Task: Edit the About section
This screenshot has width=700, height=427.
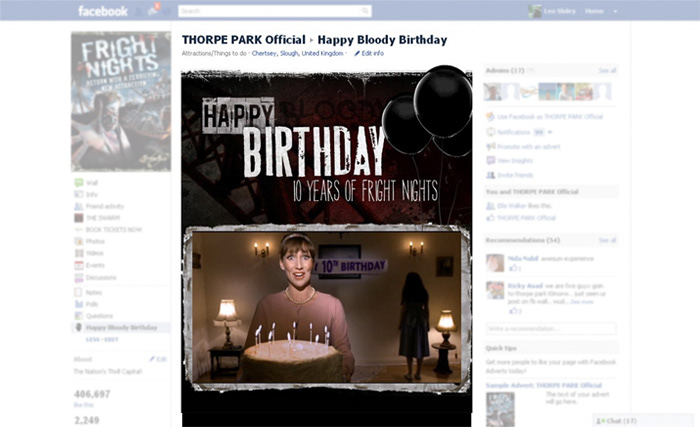Action: [x=158, y=359]
